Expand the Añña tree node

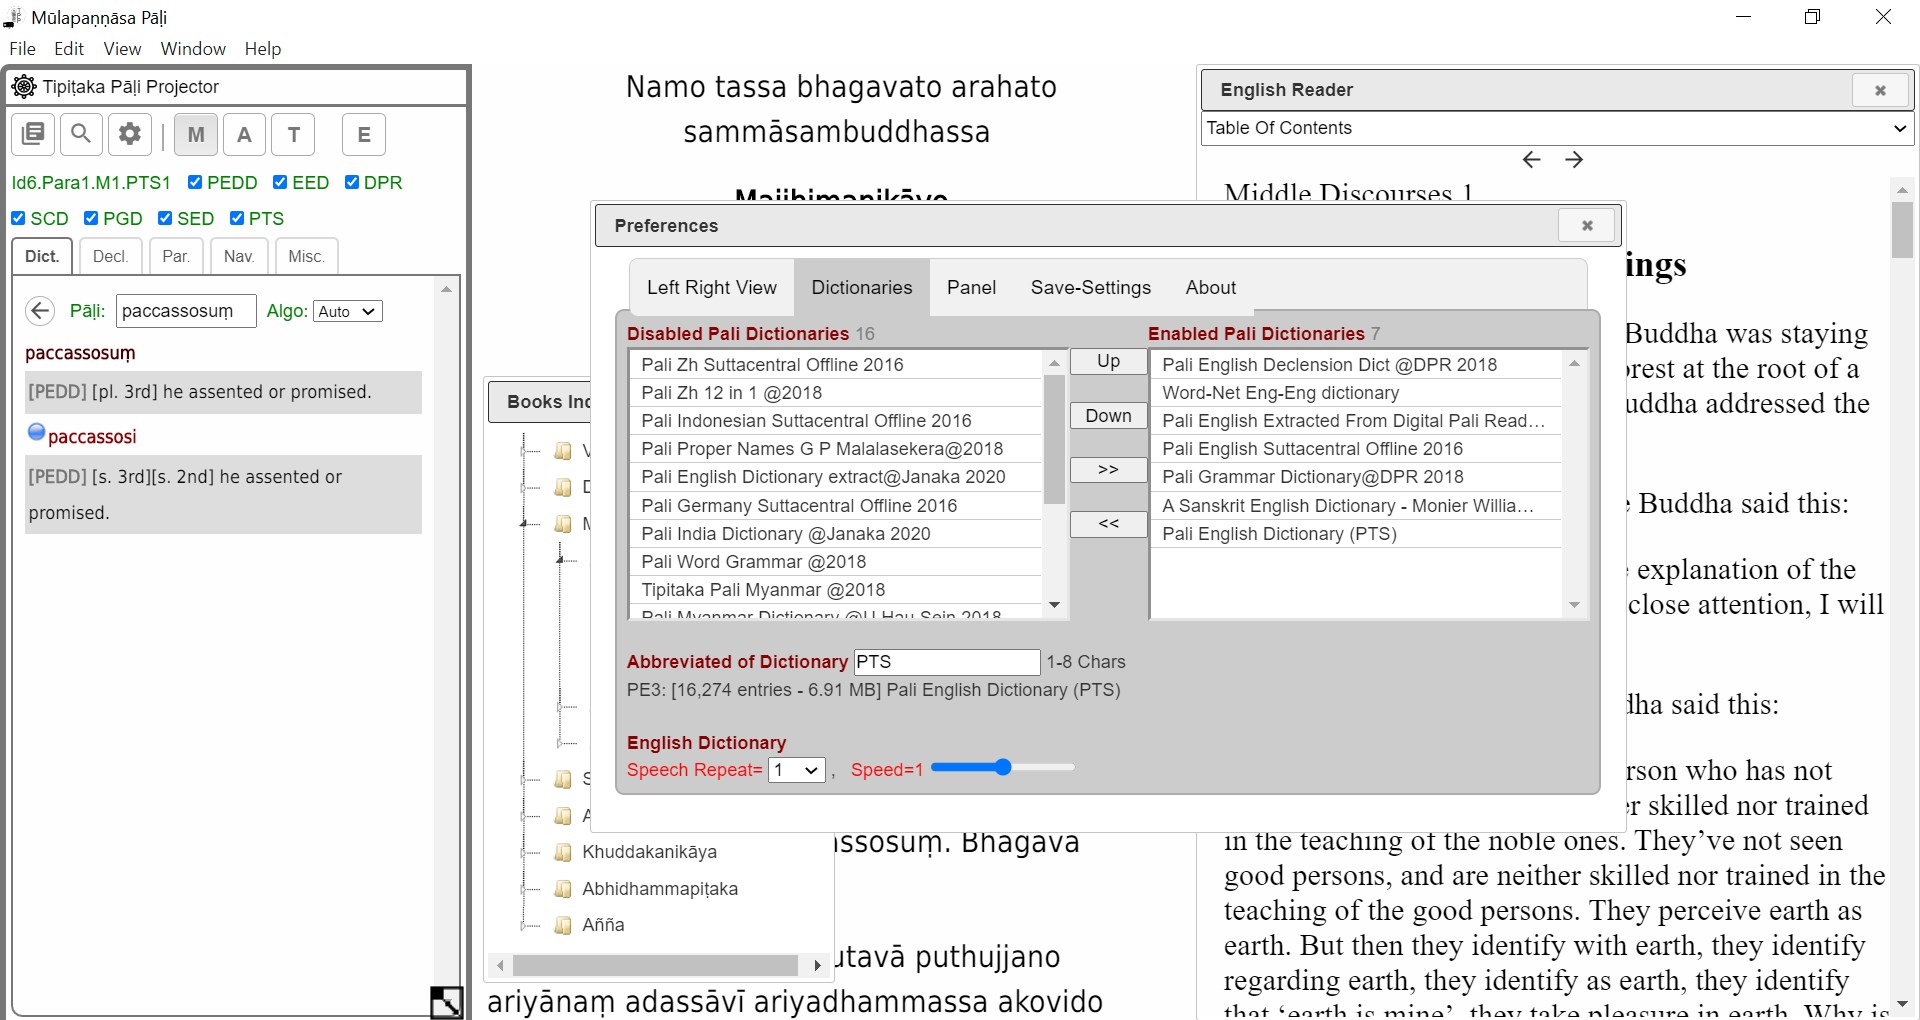[523, 926]
